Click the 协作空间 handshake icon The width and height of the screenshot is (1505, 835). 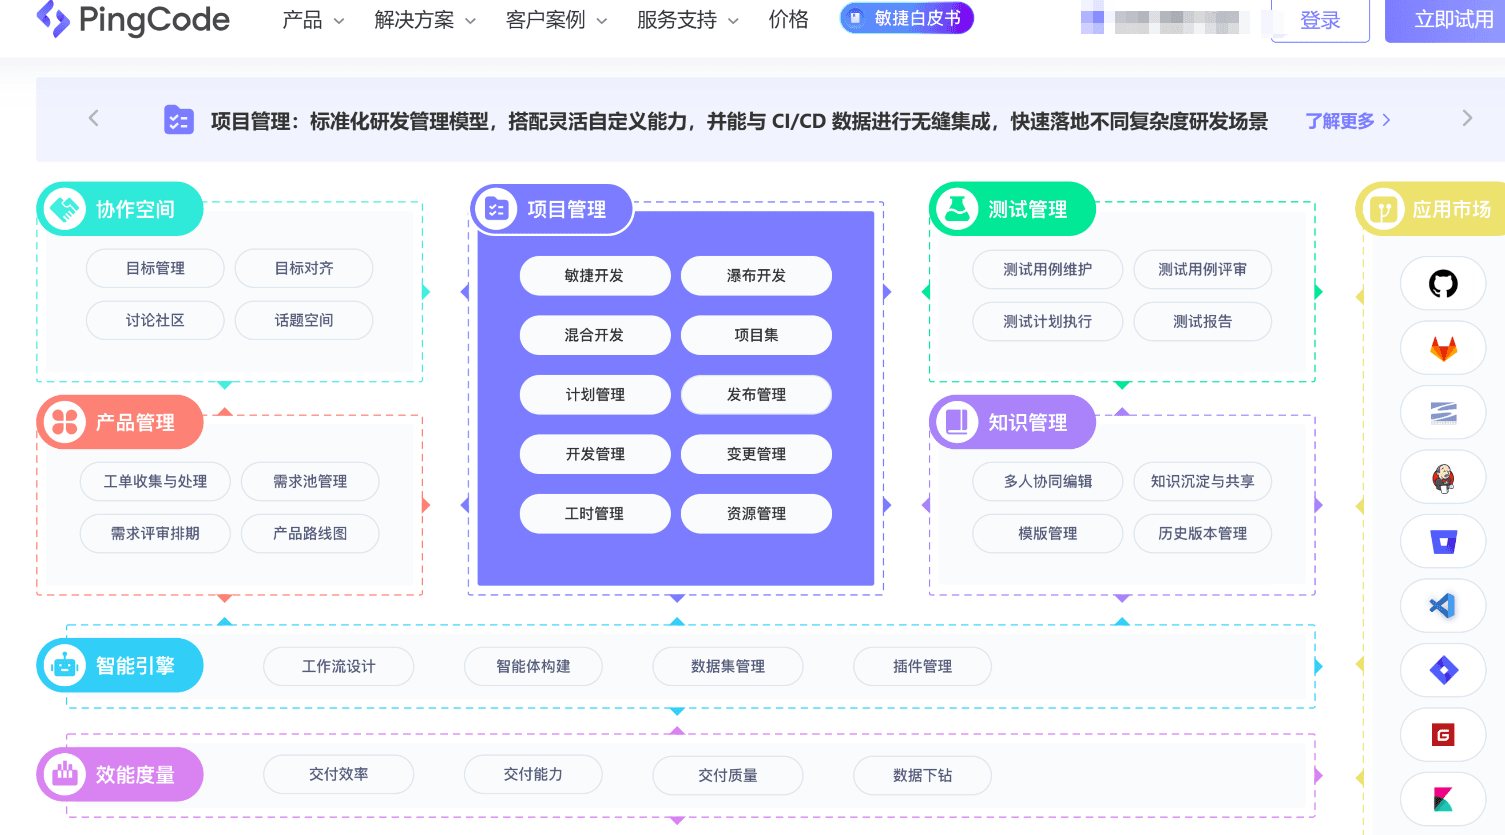tap(65, 209)
